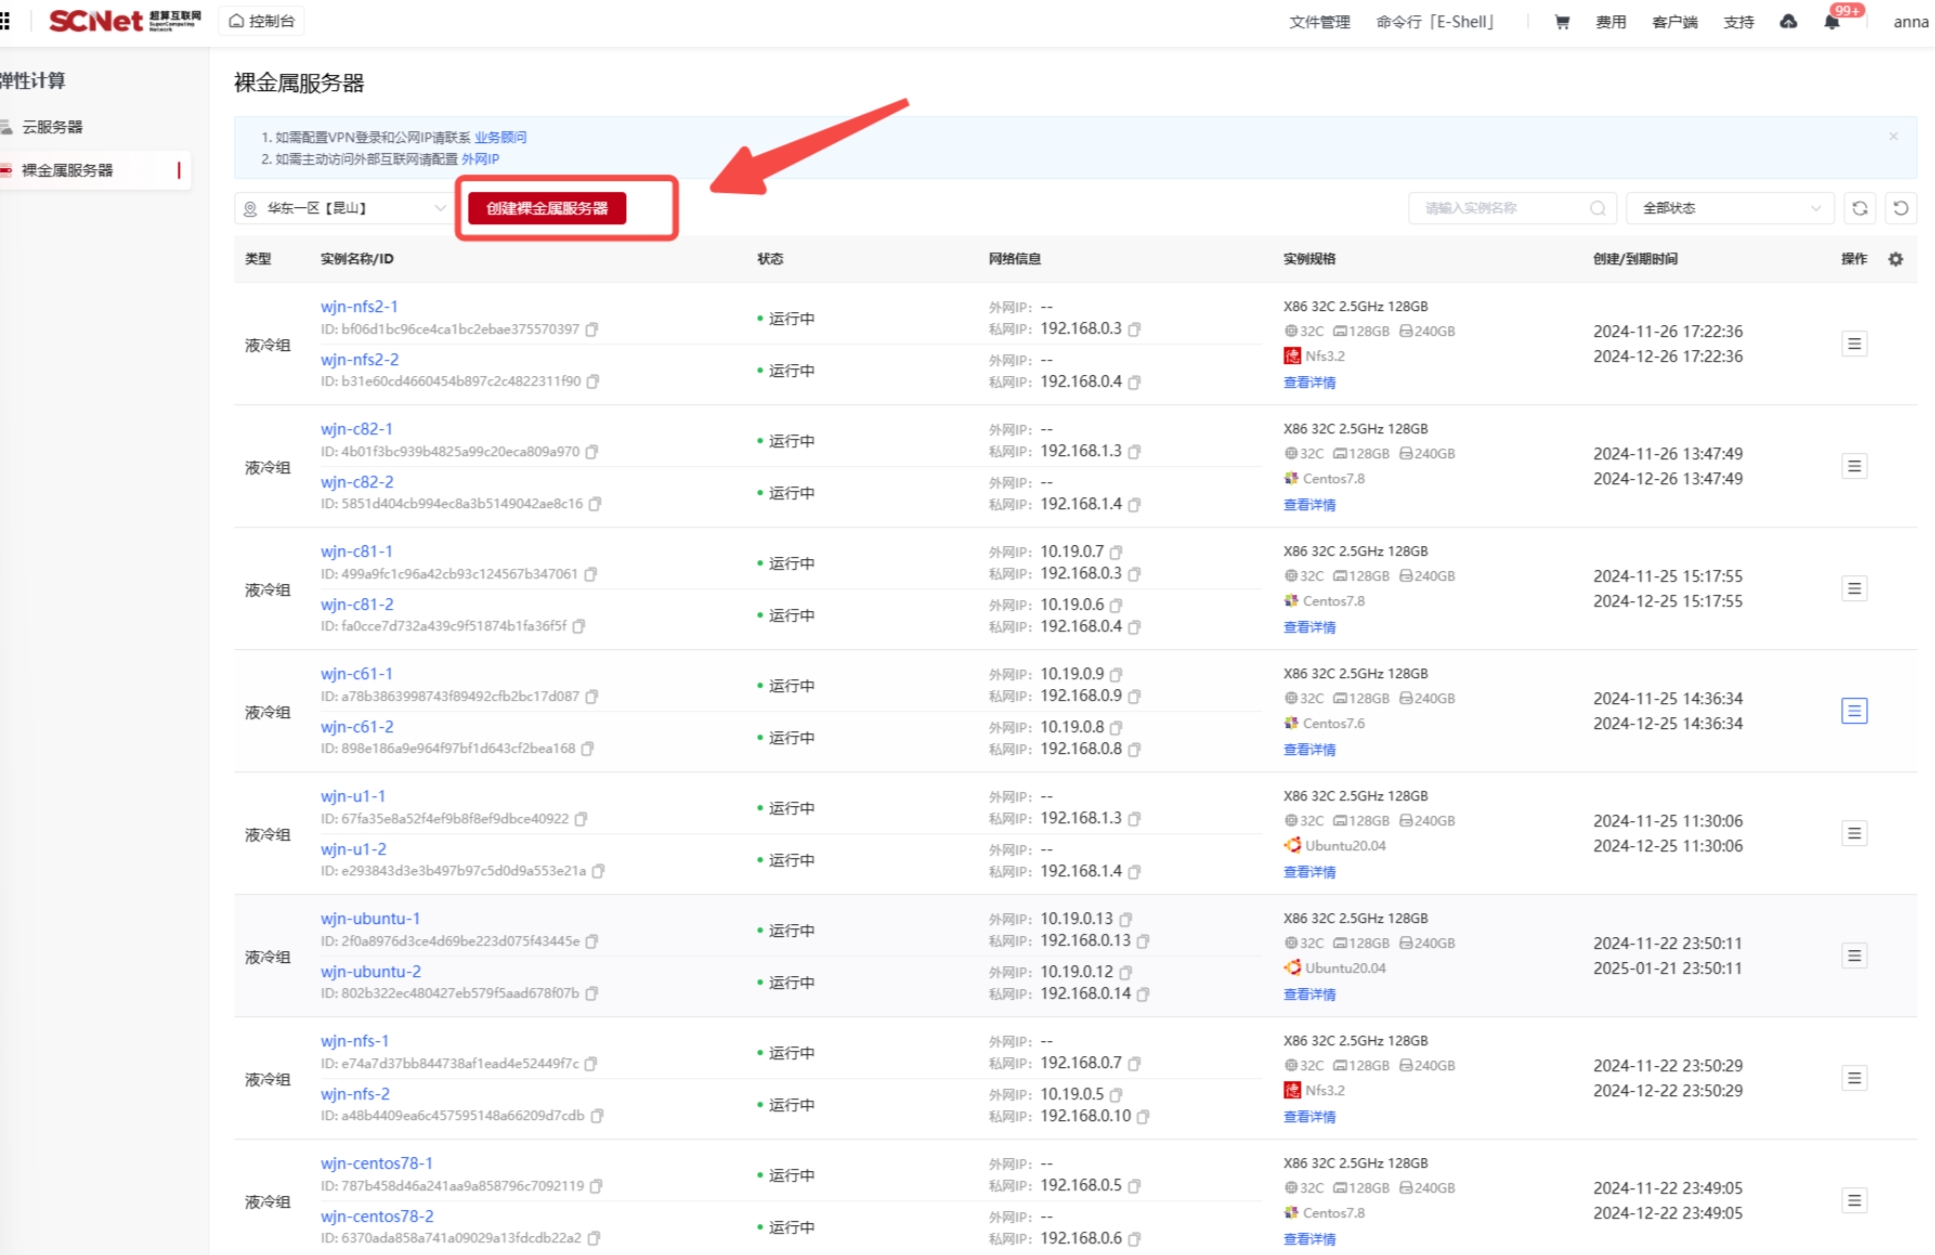Open the app grid menu icon

coord(6,21)
